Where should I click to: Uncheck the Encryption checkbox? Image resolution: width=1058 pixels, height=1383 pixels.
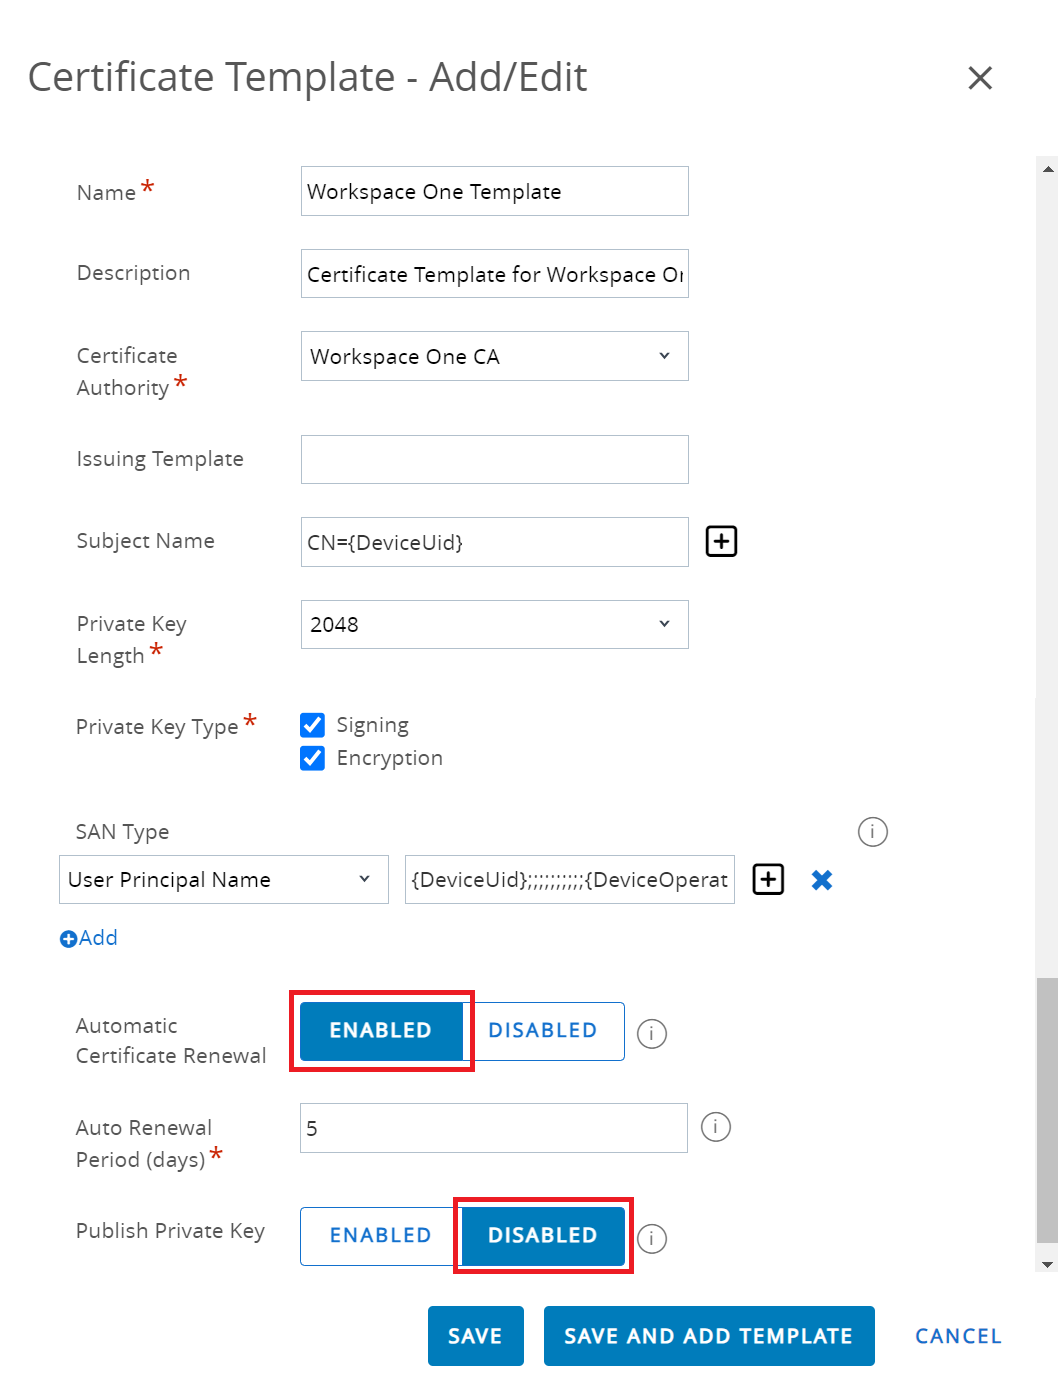click(313, 758)
